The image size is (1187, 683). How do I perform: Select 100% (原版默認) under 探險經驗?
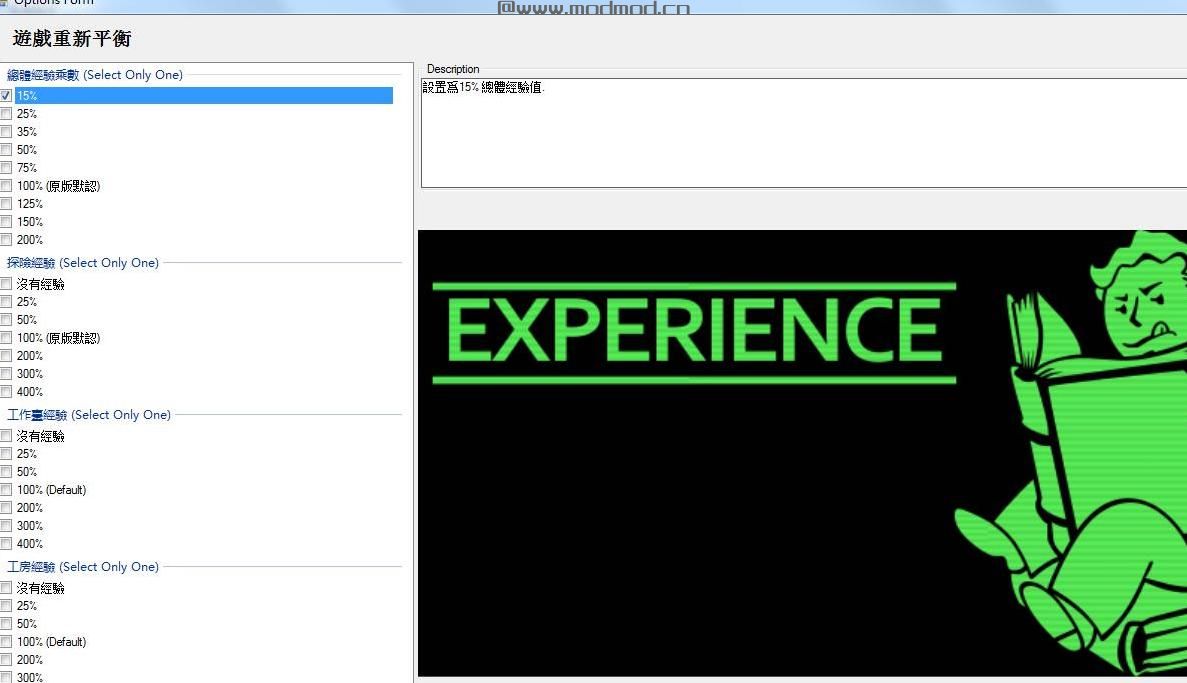coord(6,338)
